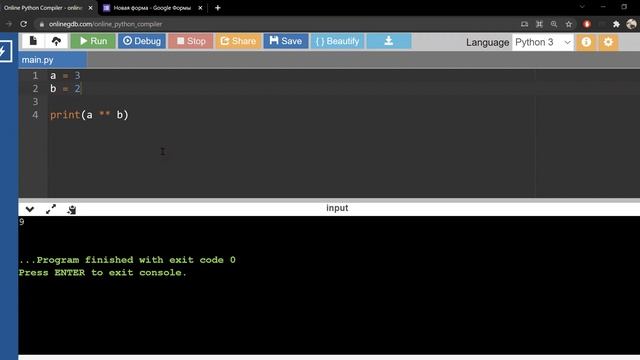Open the browser zoom icon
This screenshot has width=640, height=360.
554,24
